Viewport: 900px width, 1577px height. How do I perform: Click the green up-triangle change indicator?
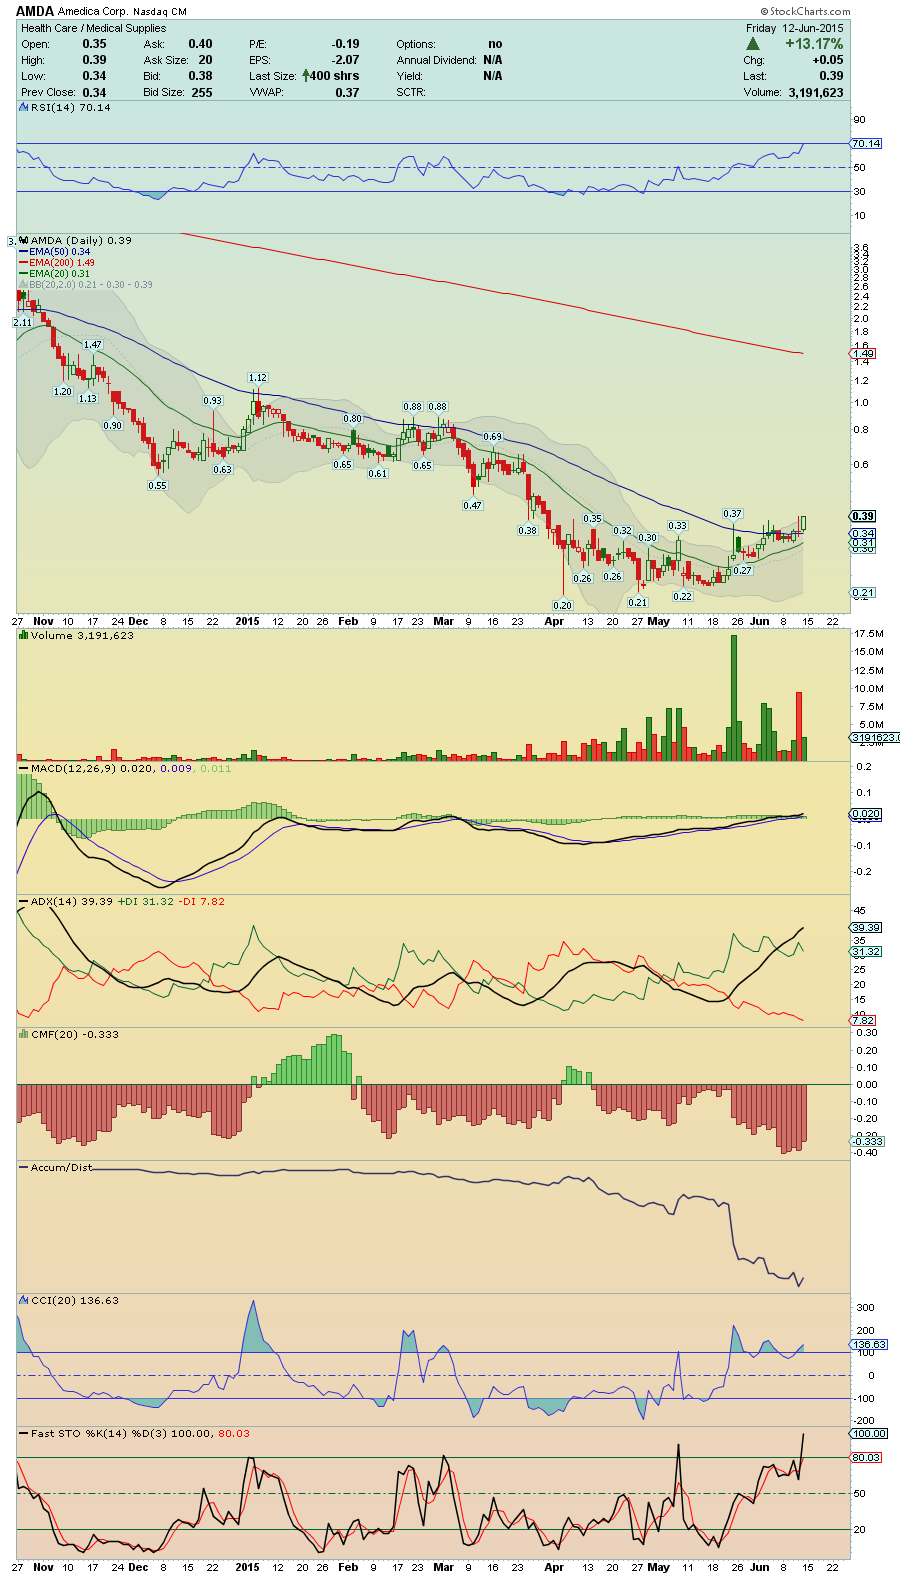[x=753, y=44]
